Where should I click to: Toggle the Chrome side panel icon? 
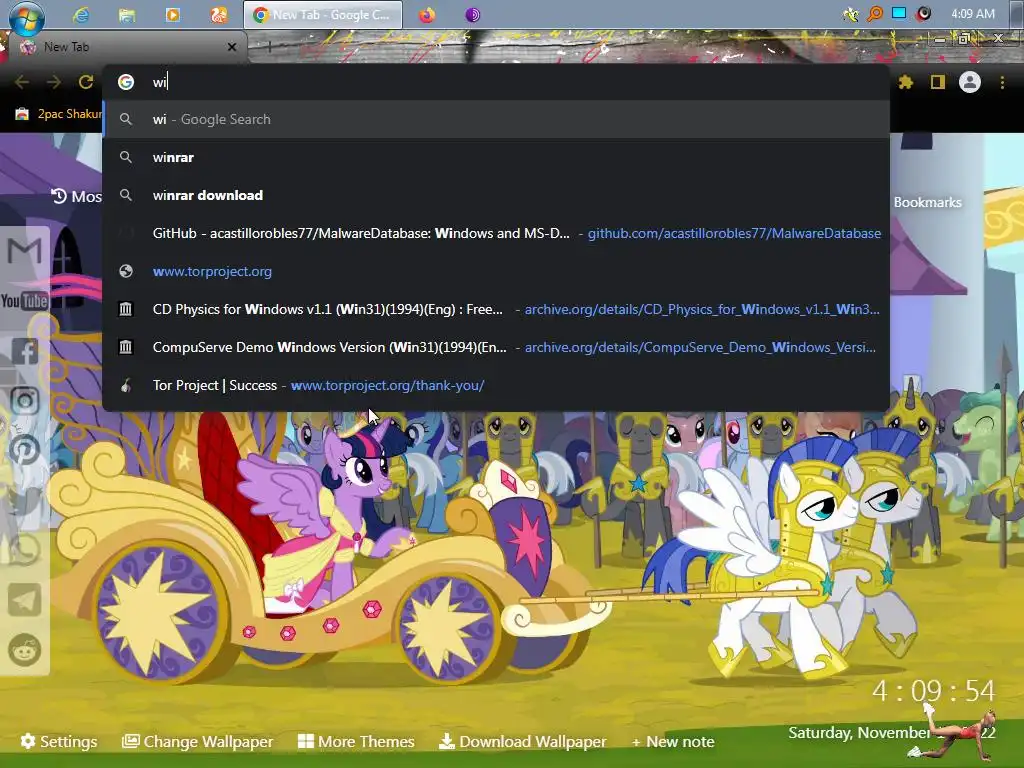938,82
